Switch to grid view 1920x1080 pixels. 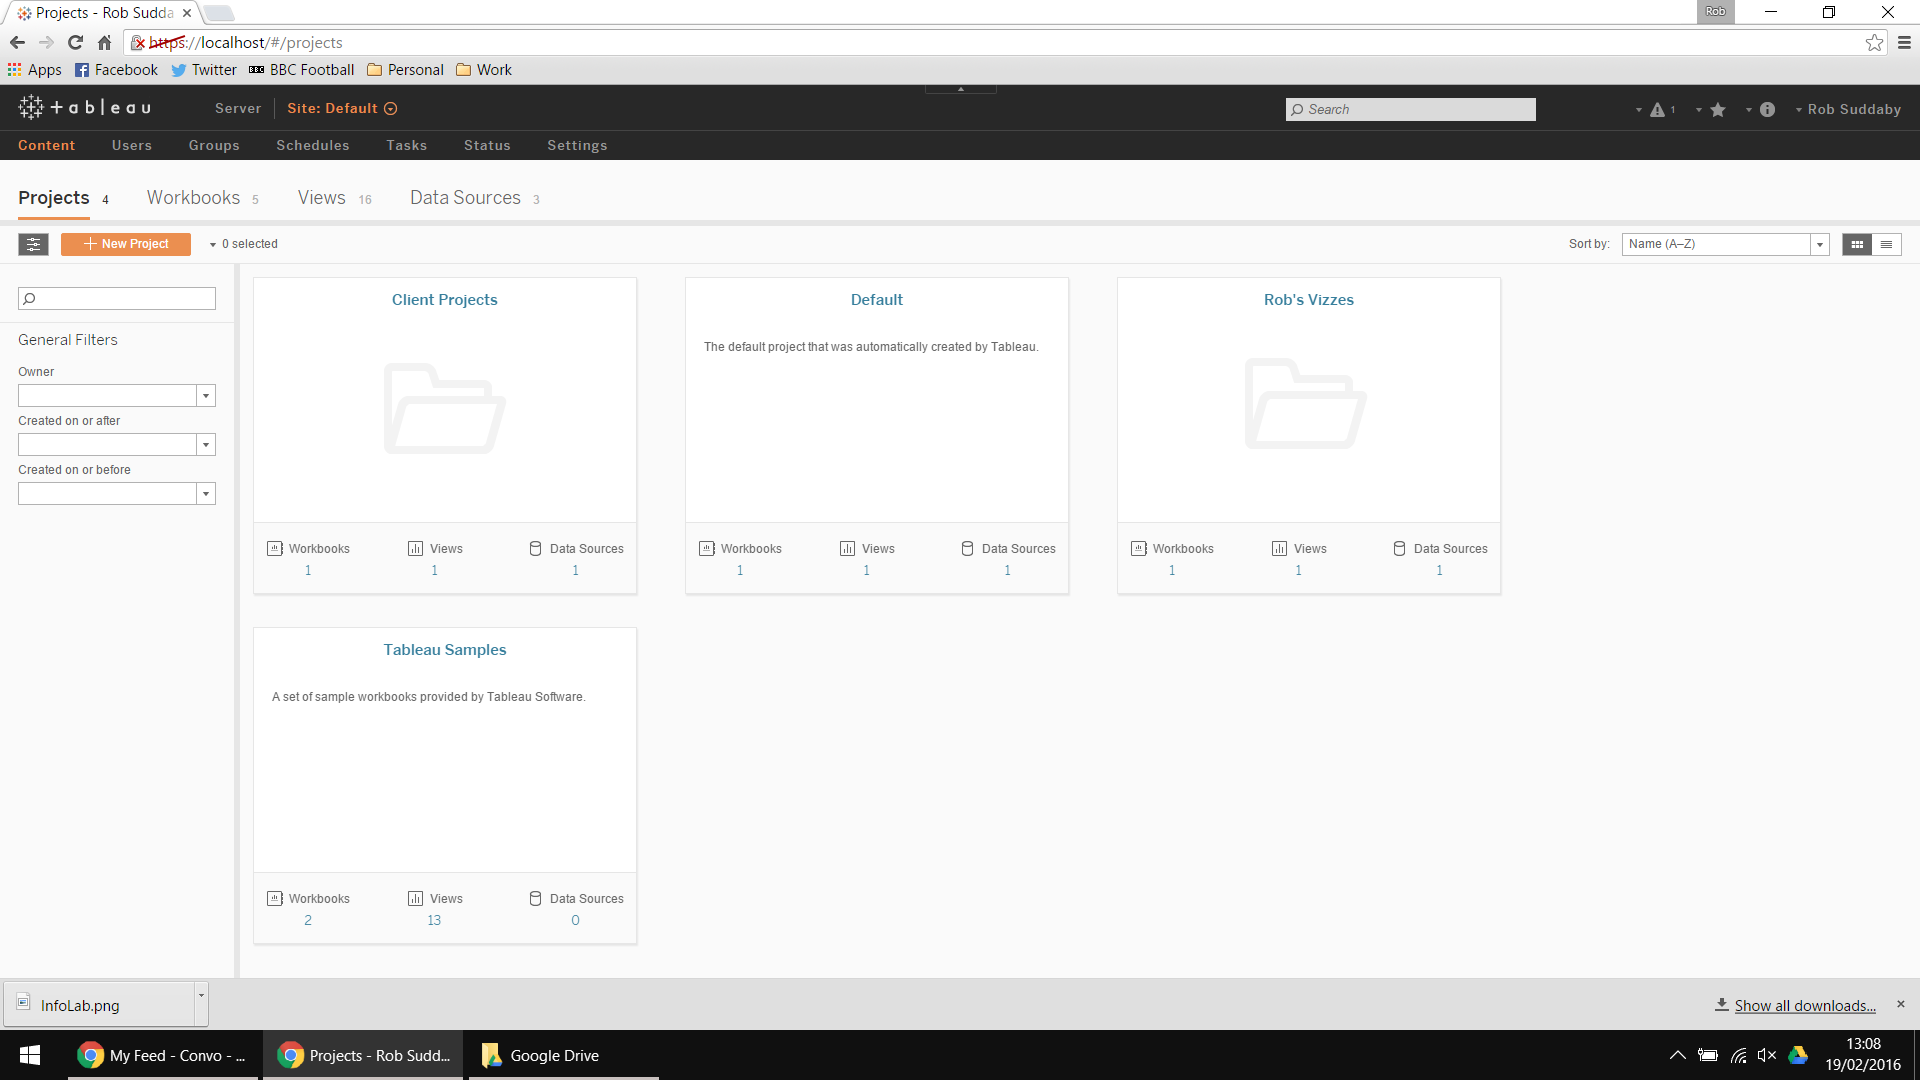pyautogui.click(x=1857, y=244)
